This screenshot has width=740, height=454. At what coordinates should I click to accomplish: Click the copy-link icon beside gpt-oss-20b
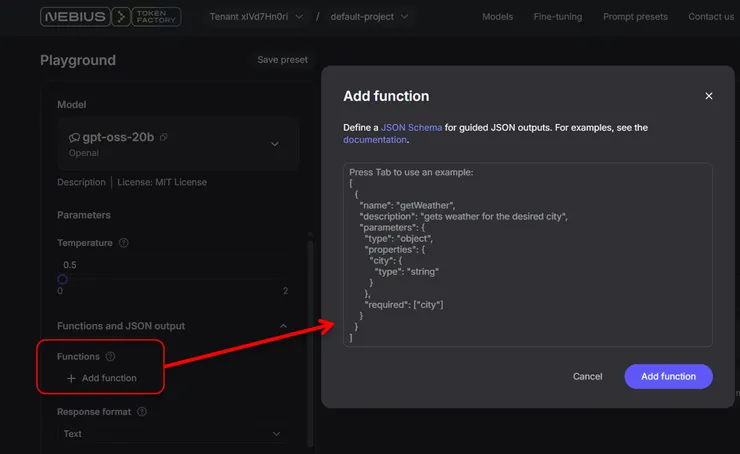pyautogui.click(x=164, y=137)
